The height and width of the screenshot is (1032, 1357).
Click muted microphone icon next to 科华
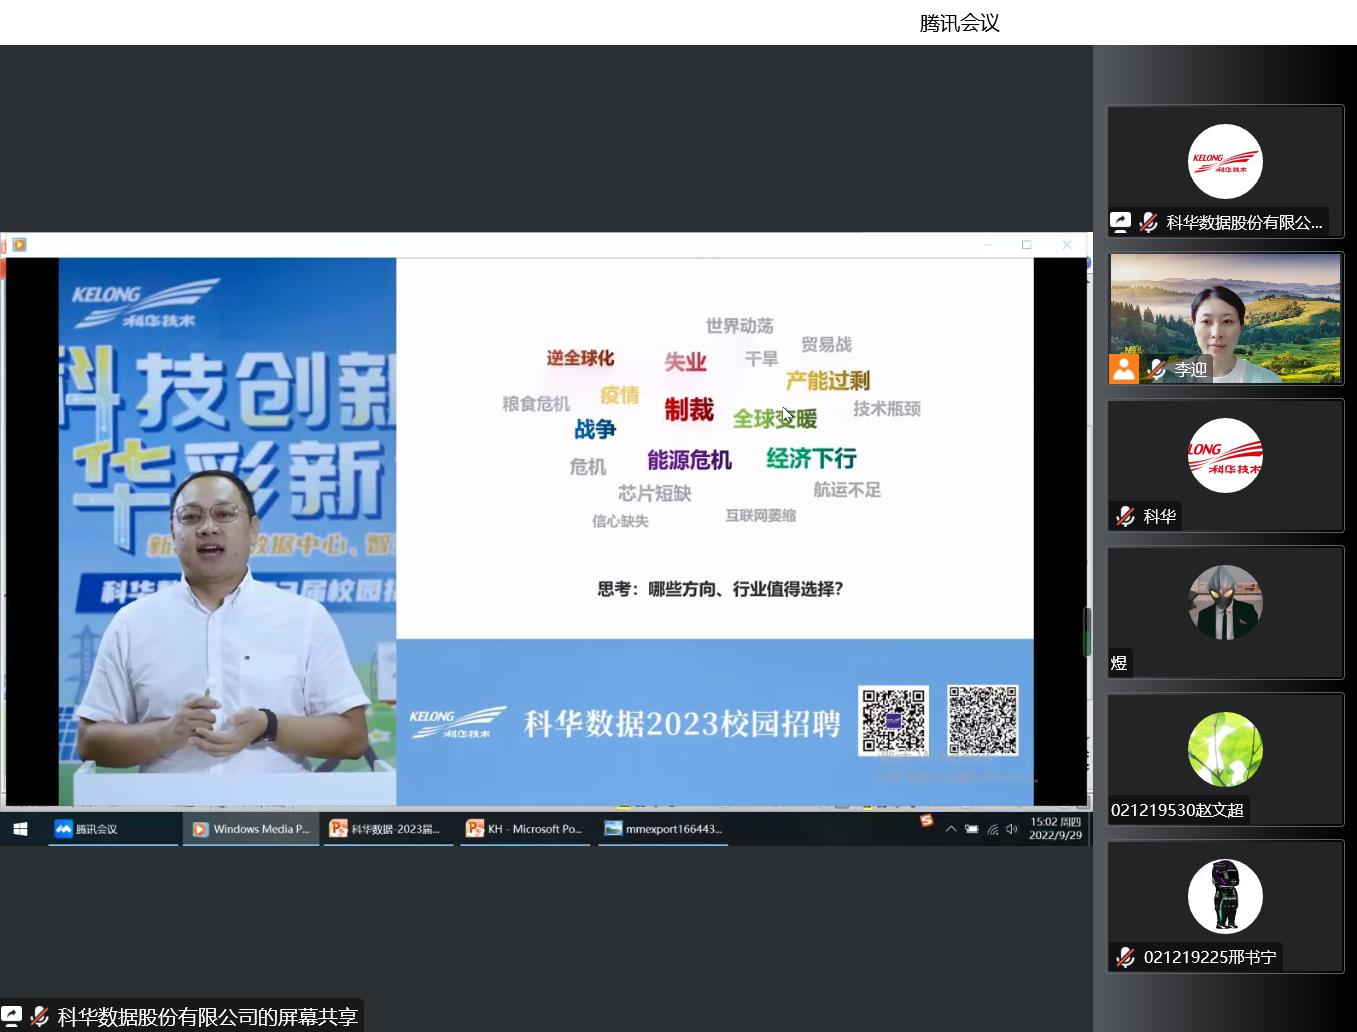(x=1126, y=516)
